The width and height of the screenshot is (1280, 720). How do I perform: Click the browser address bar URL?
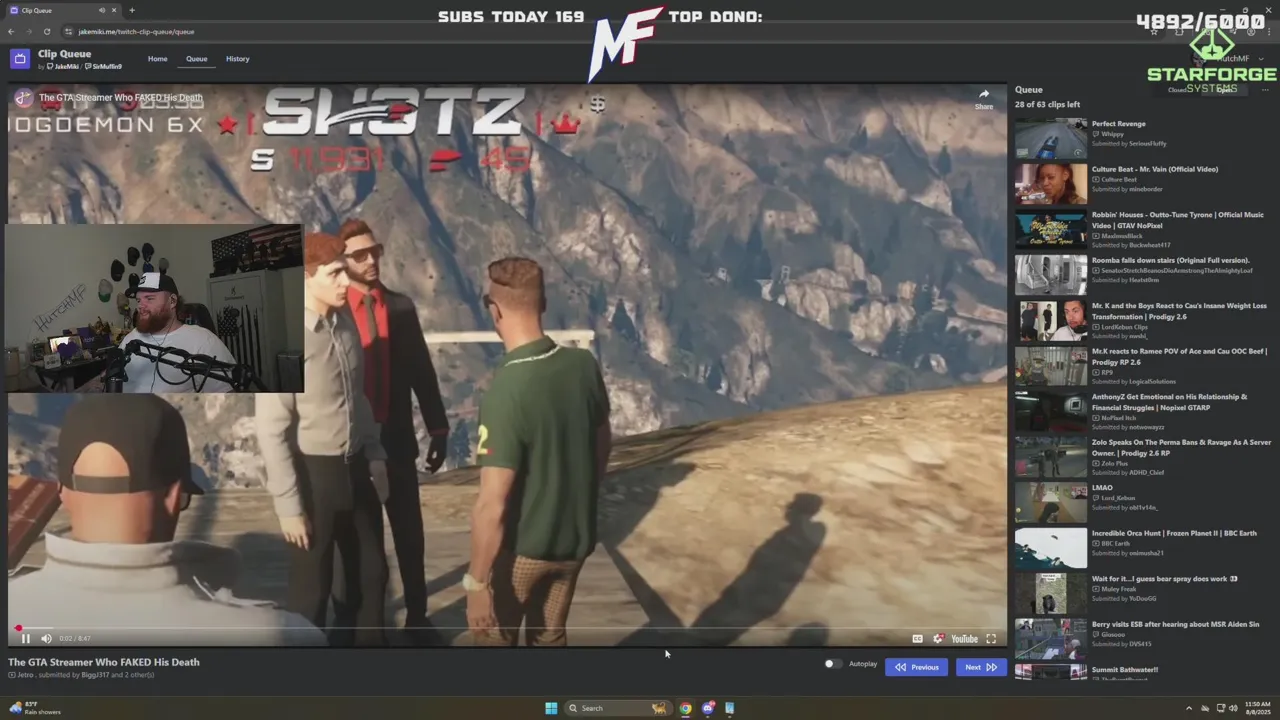coord(136,32)
